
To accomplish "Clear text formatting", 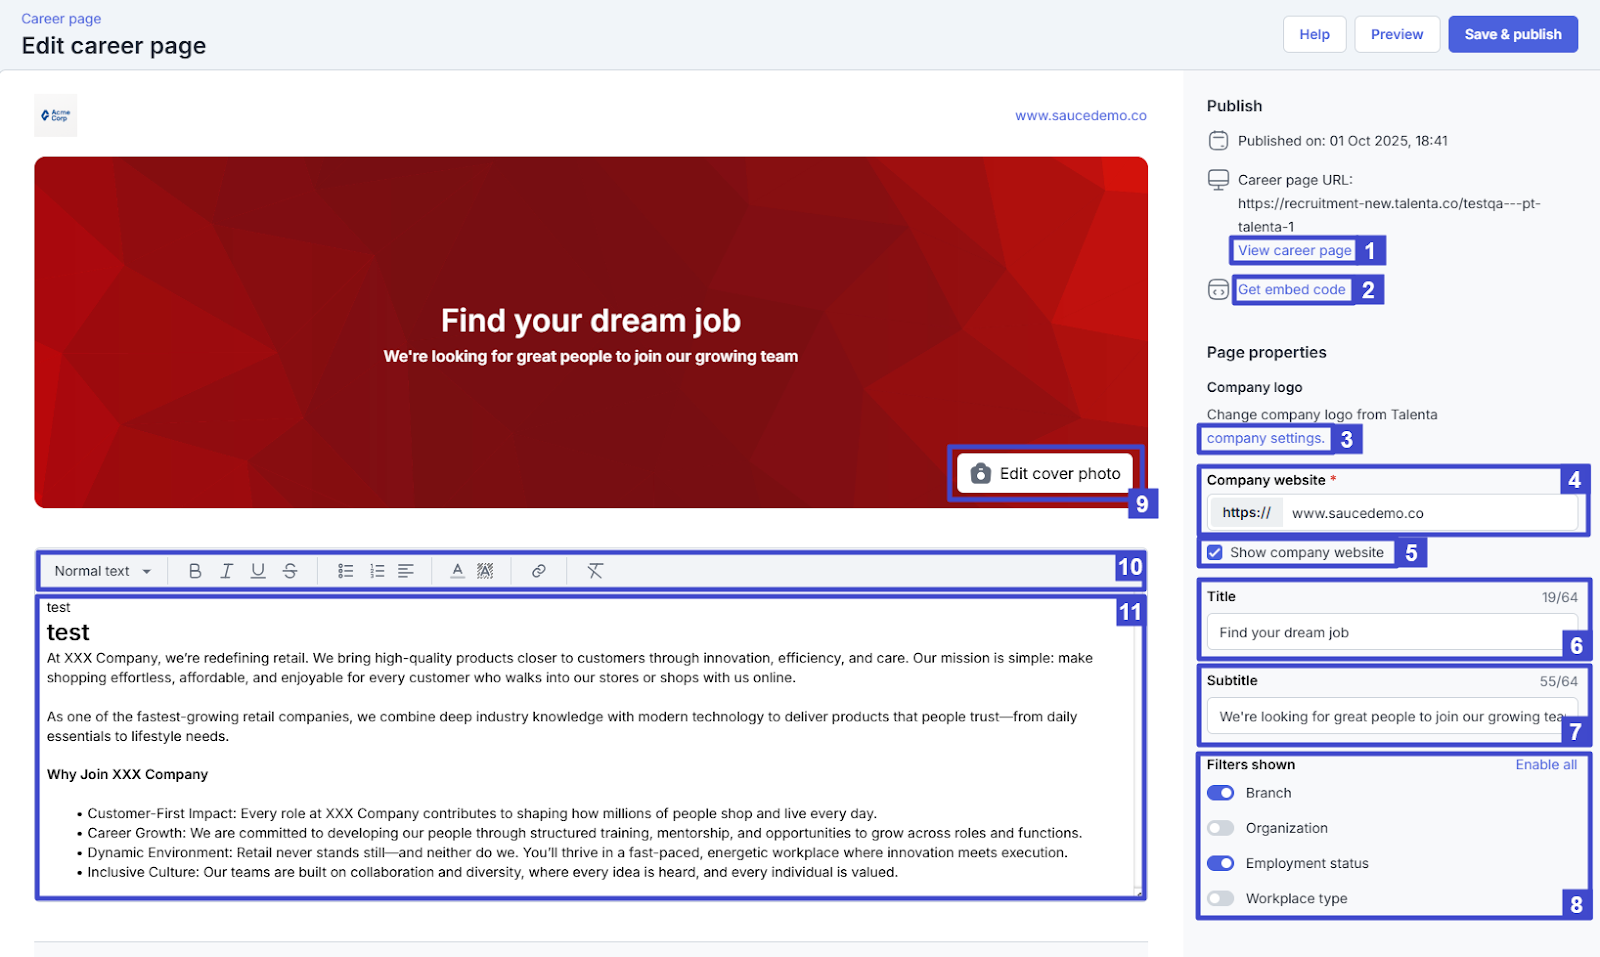I will point(595,571).
